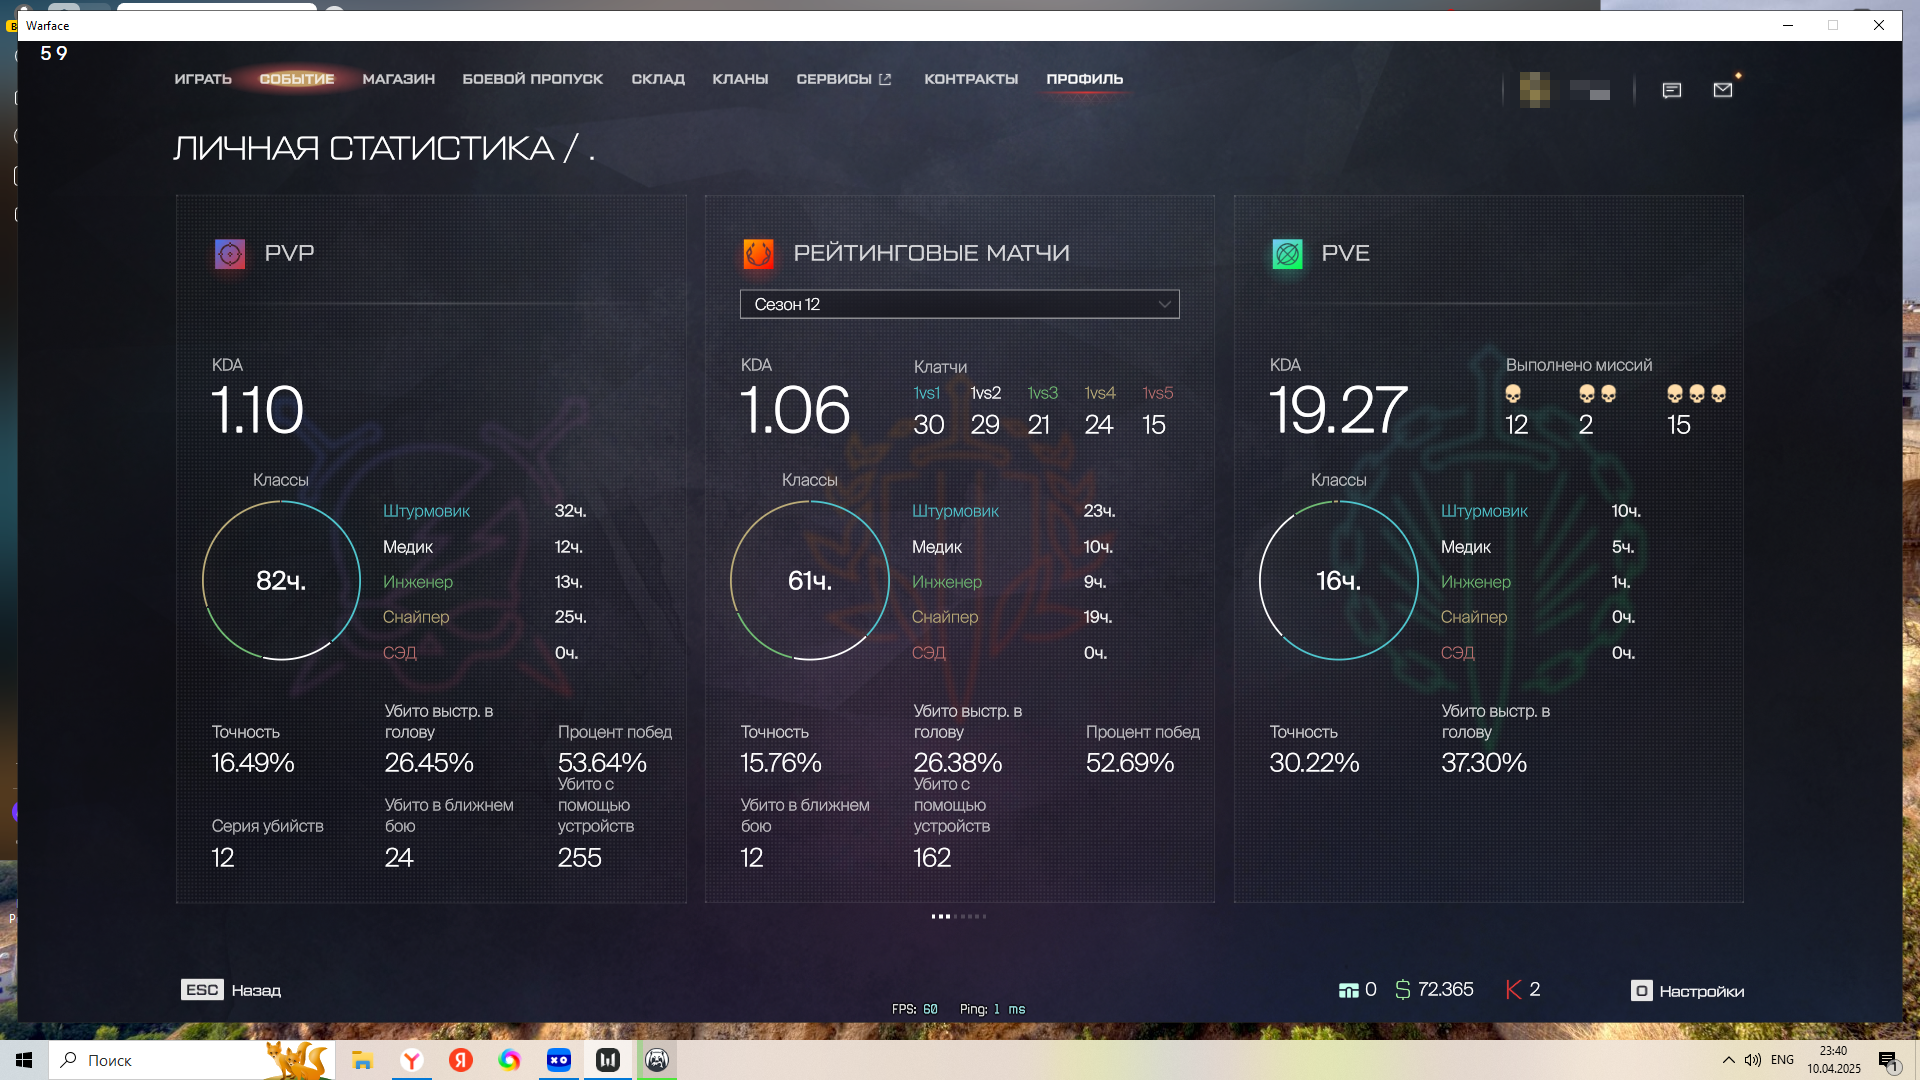Select Инженер class in PVE panel
1920x1080 pixels.
coord(1476,582)
